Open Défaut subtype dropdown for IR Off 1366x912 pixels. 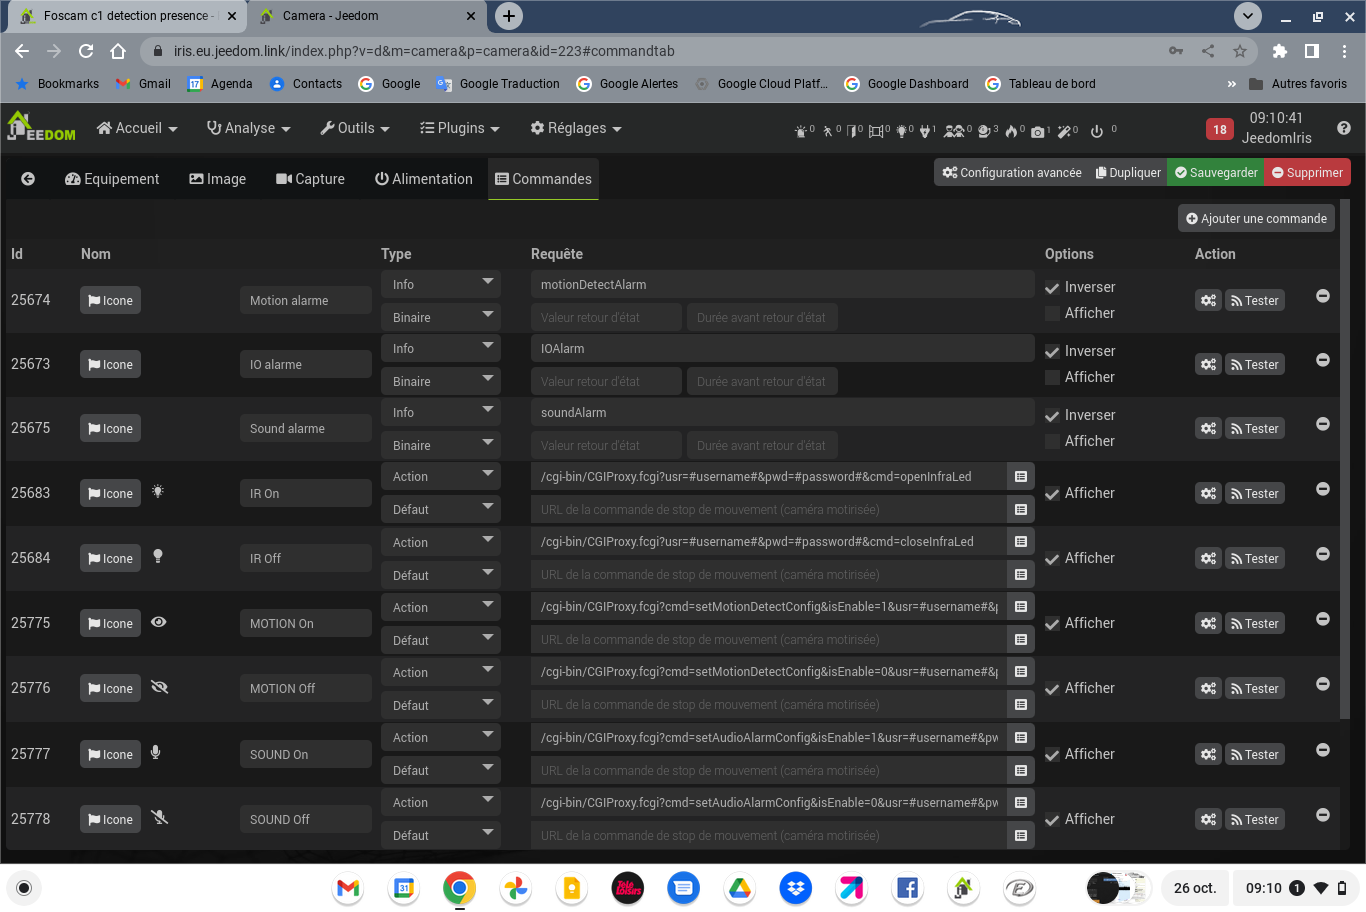(x=440, y=575)
